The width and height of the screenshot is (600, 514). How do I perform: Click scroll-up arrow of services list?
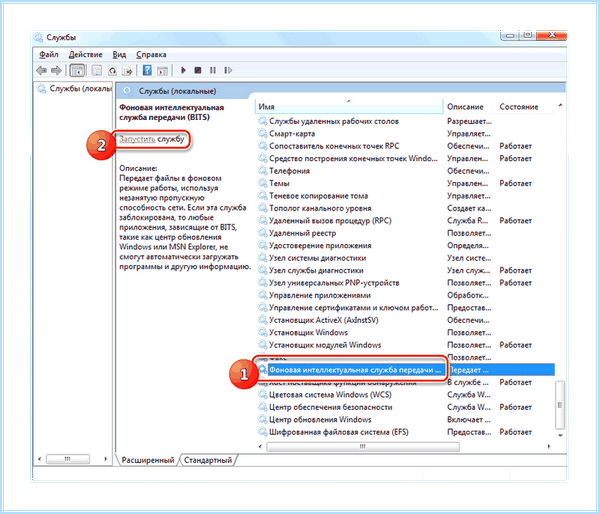point(560,105)
